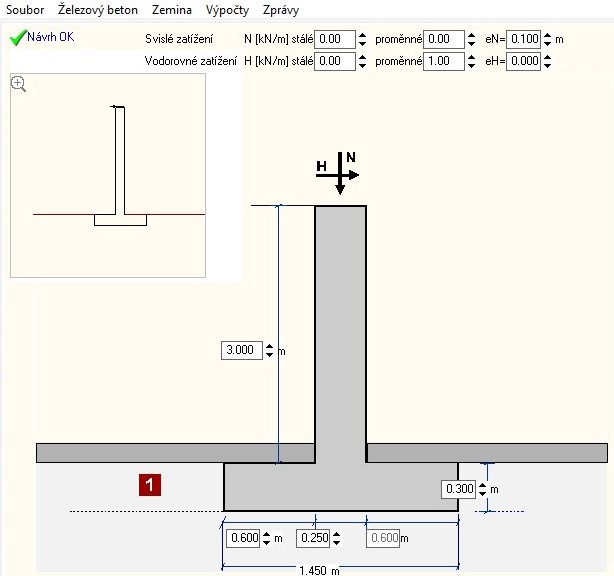The image size is (614, 576).
Task: Click the Návrh OK status text
Action: tap(51, 37)
